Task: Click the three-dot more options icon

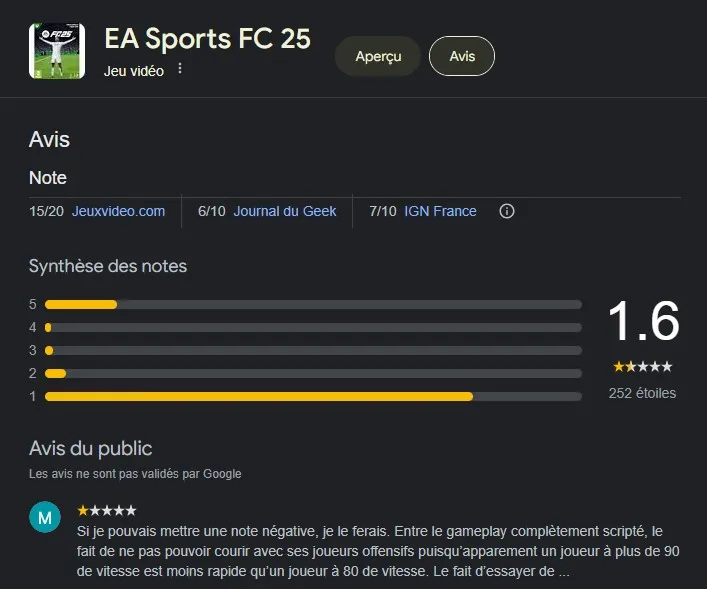Action: click(x=180, y=69)
